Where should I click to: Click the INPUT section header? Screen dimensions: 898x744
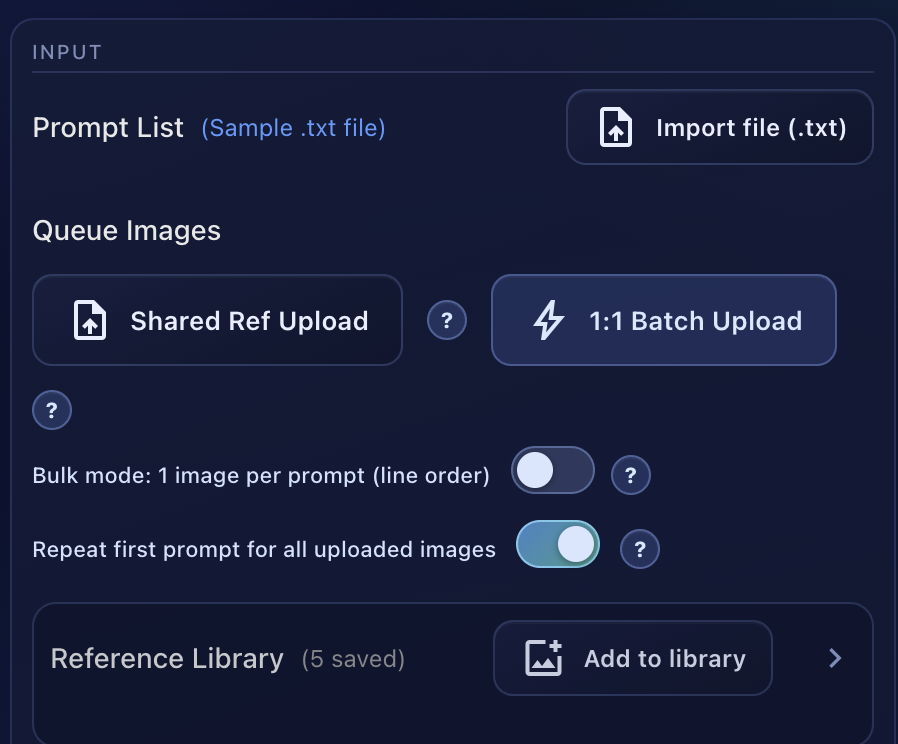coord(66,51)
